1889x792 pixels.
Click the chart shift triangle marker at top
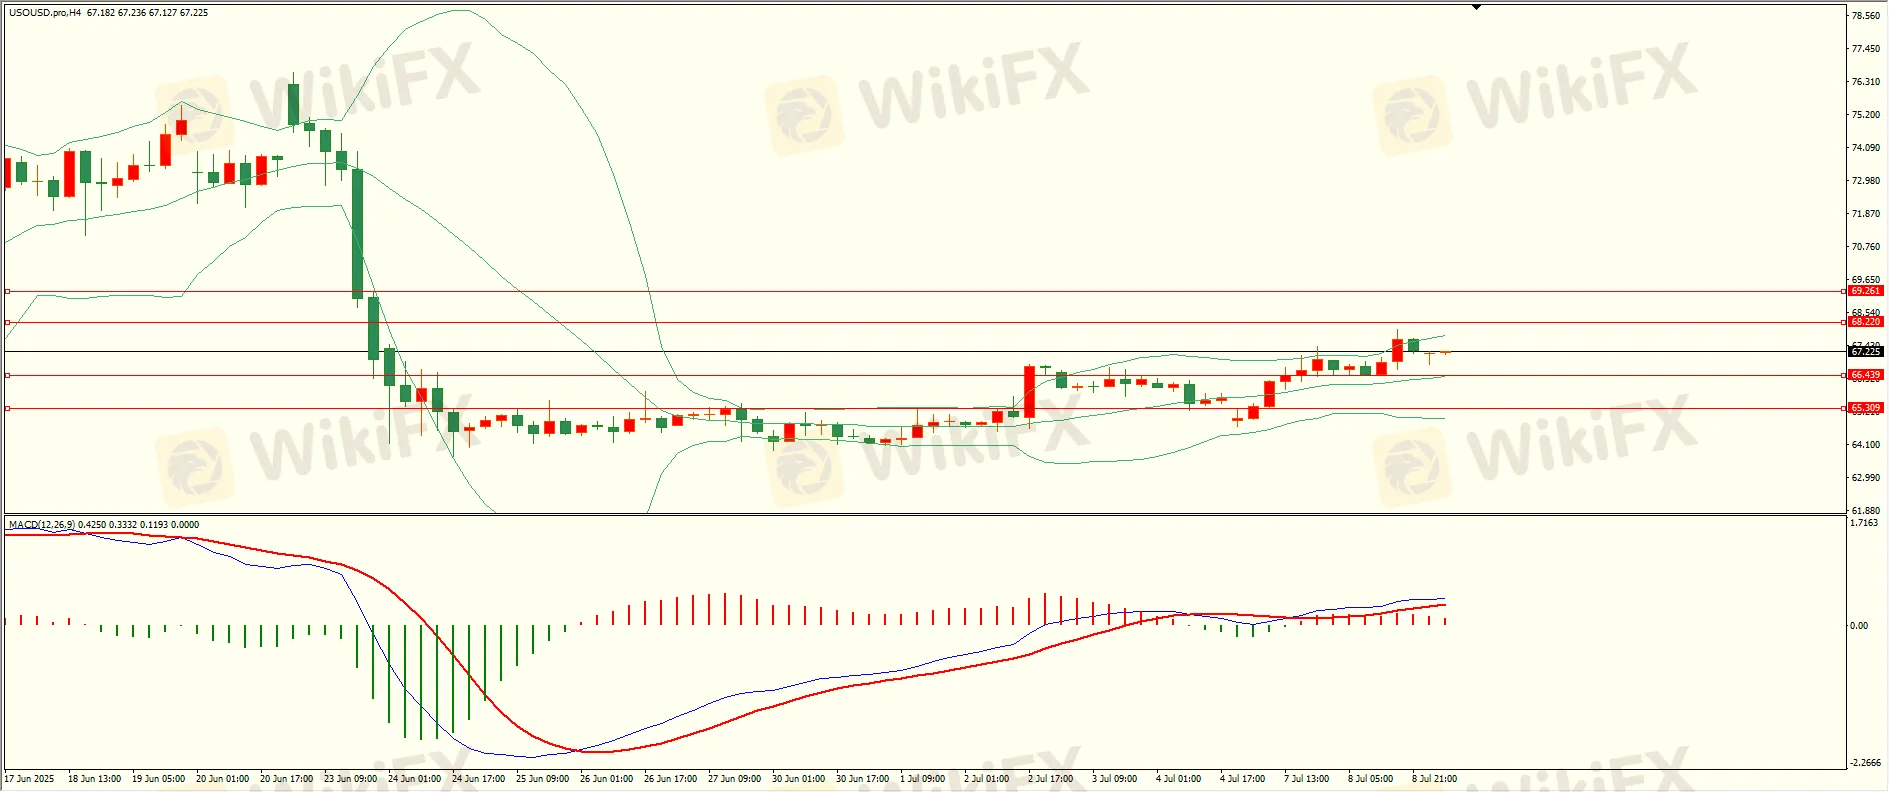(x=1476, y=7)
